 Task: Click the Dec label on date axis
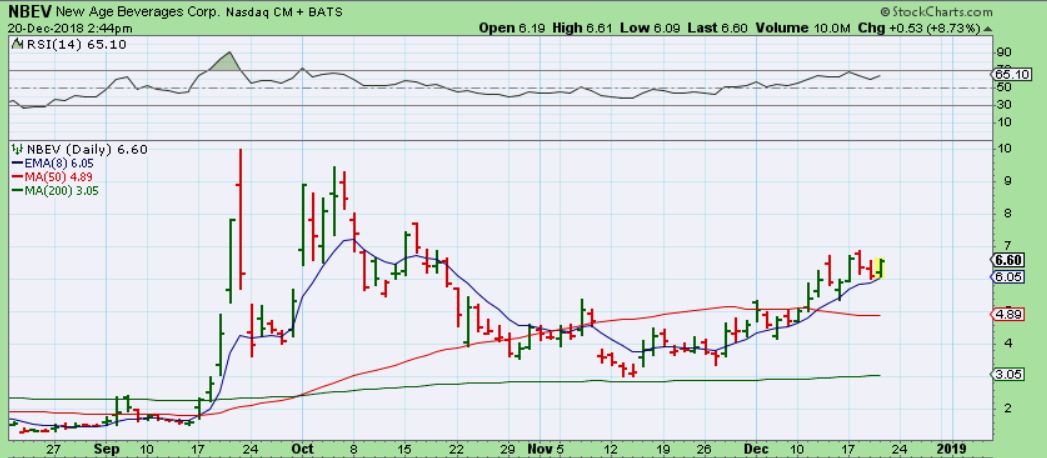coord(756,448)
